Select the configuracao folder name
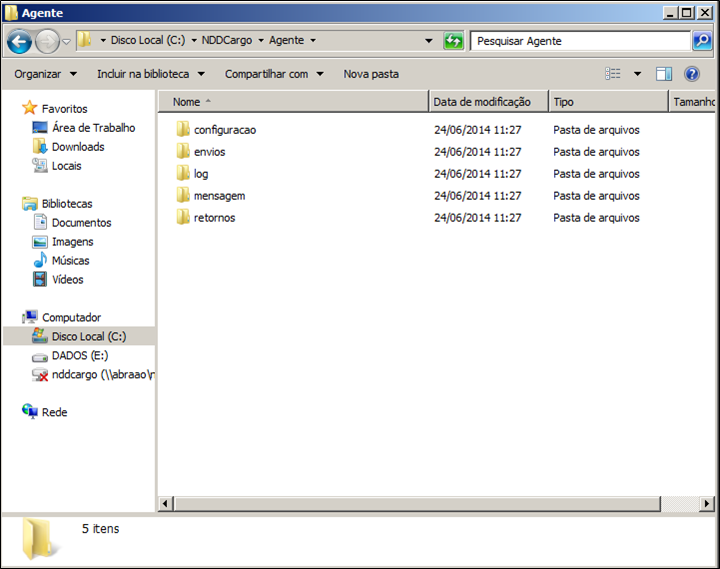 pyautogui.click(x=225, y=130)
